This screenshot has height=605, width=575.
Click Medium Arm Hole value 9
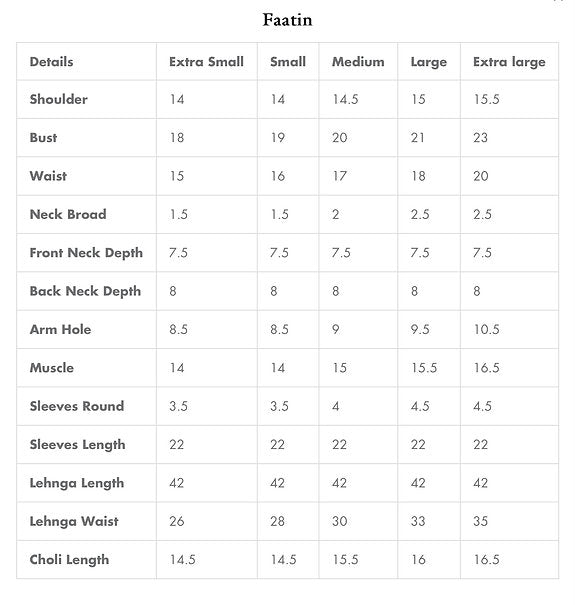pyautogui.click(x=336, y=330)
